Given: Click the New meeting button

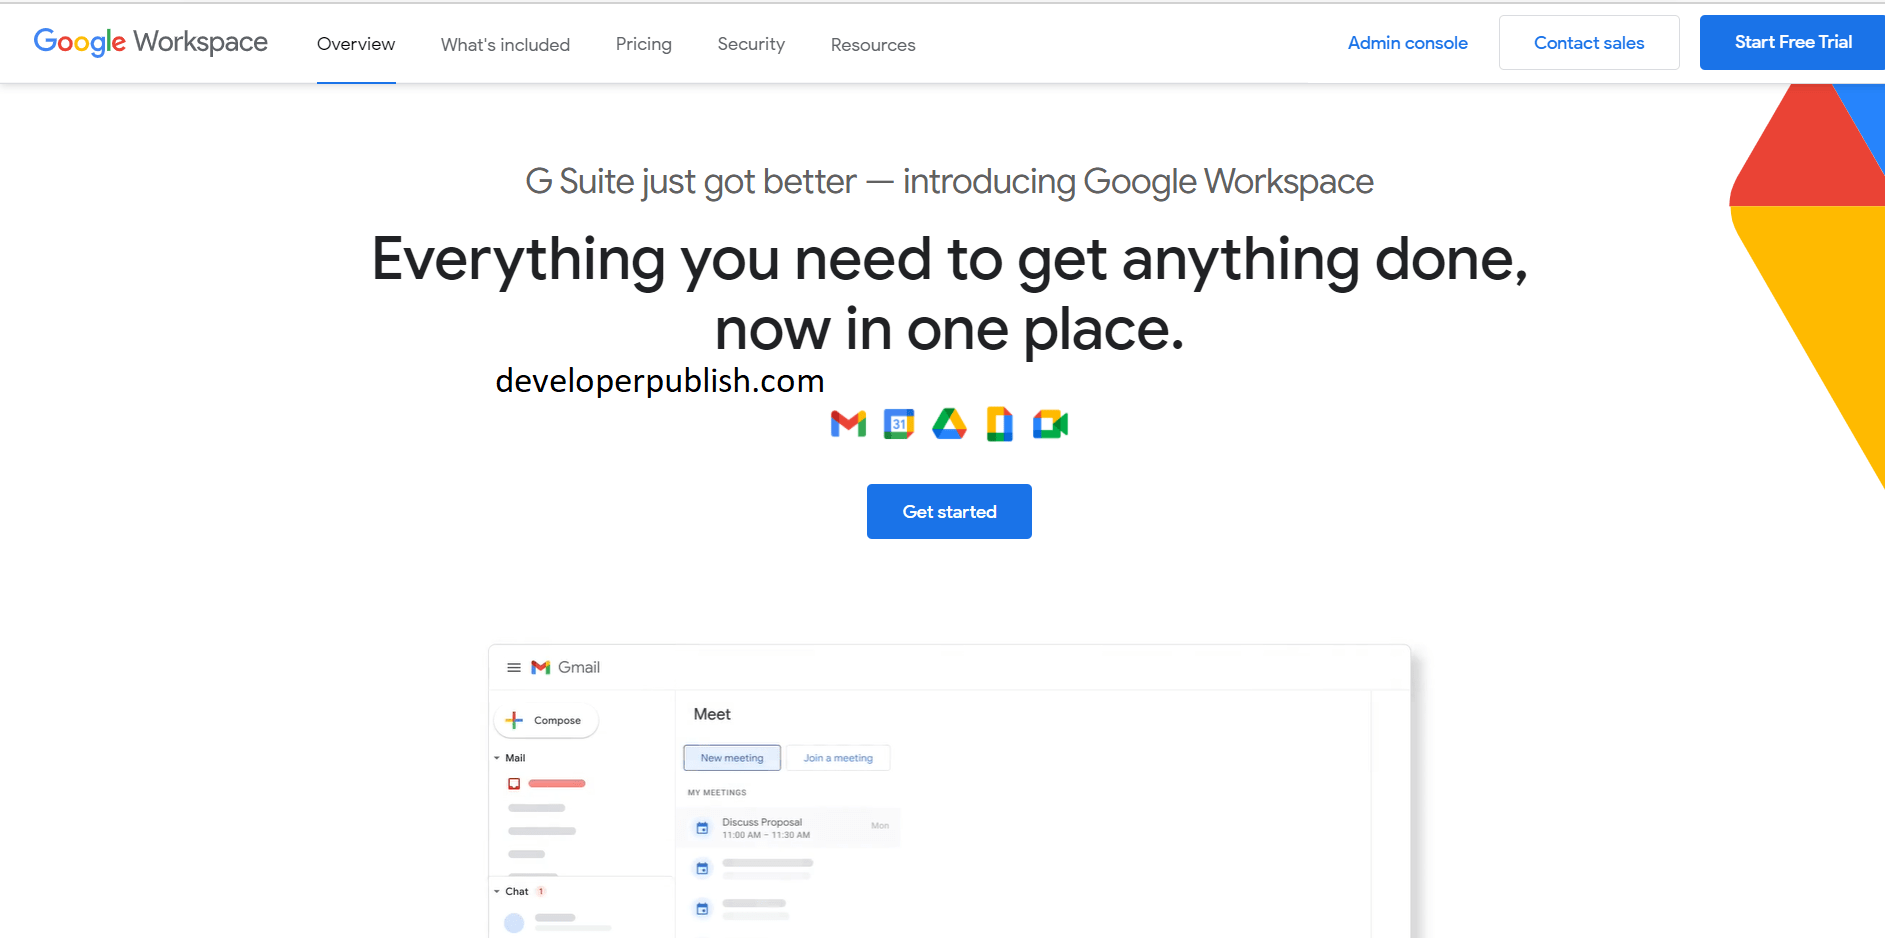Looking at the screenshot, I should 732,758.
